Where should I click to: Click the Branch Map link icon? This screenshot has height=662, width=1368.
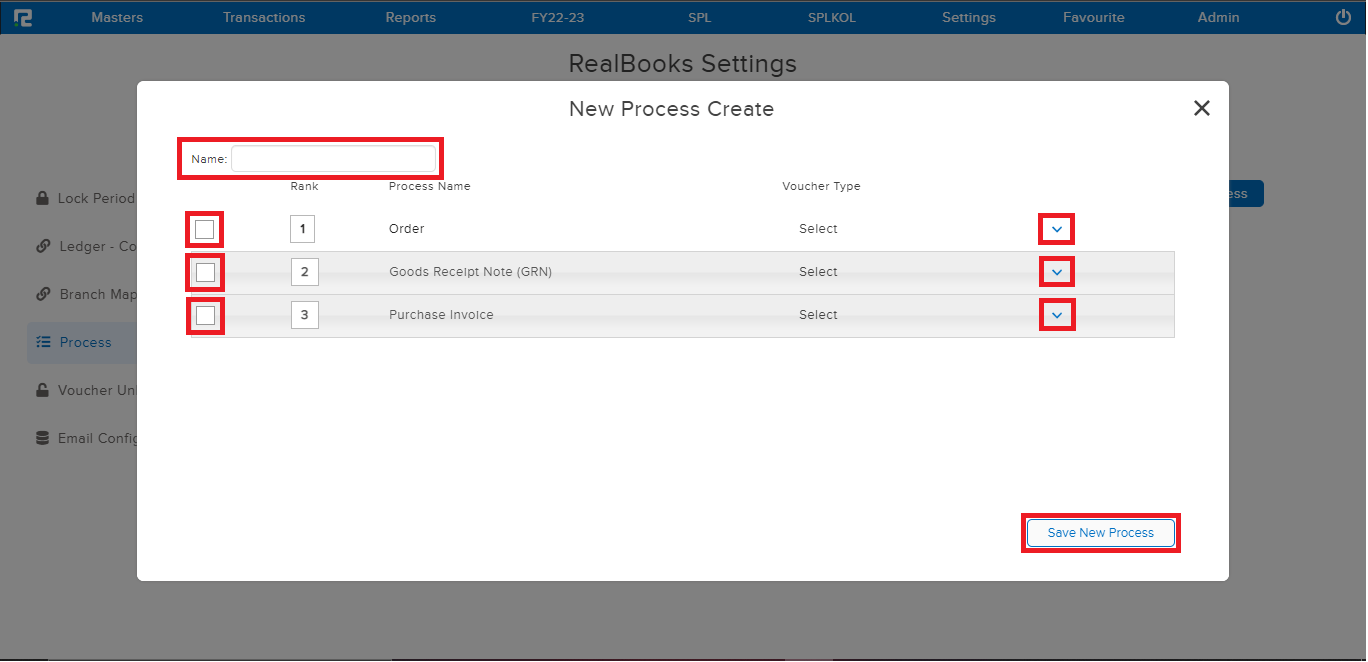pos(42,294)
